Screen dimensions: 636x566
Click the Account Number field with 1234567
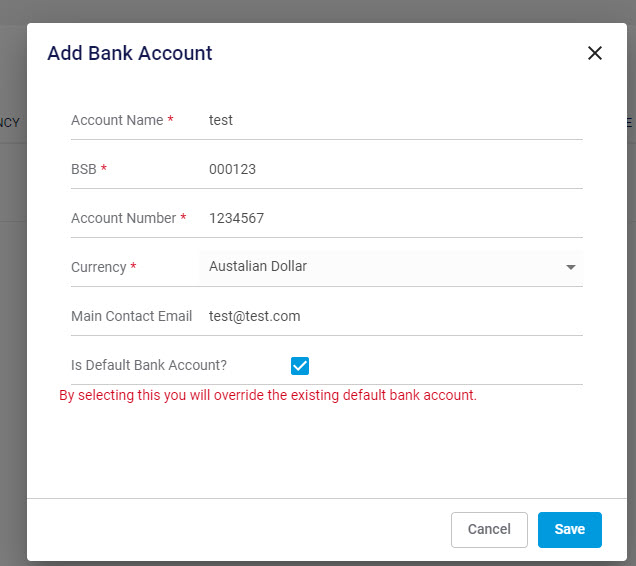pos(390,218)
